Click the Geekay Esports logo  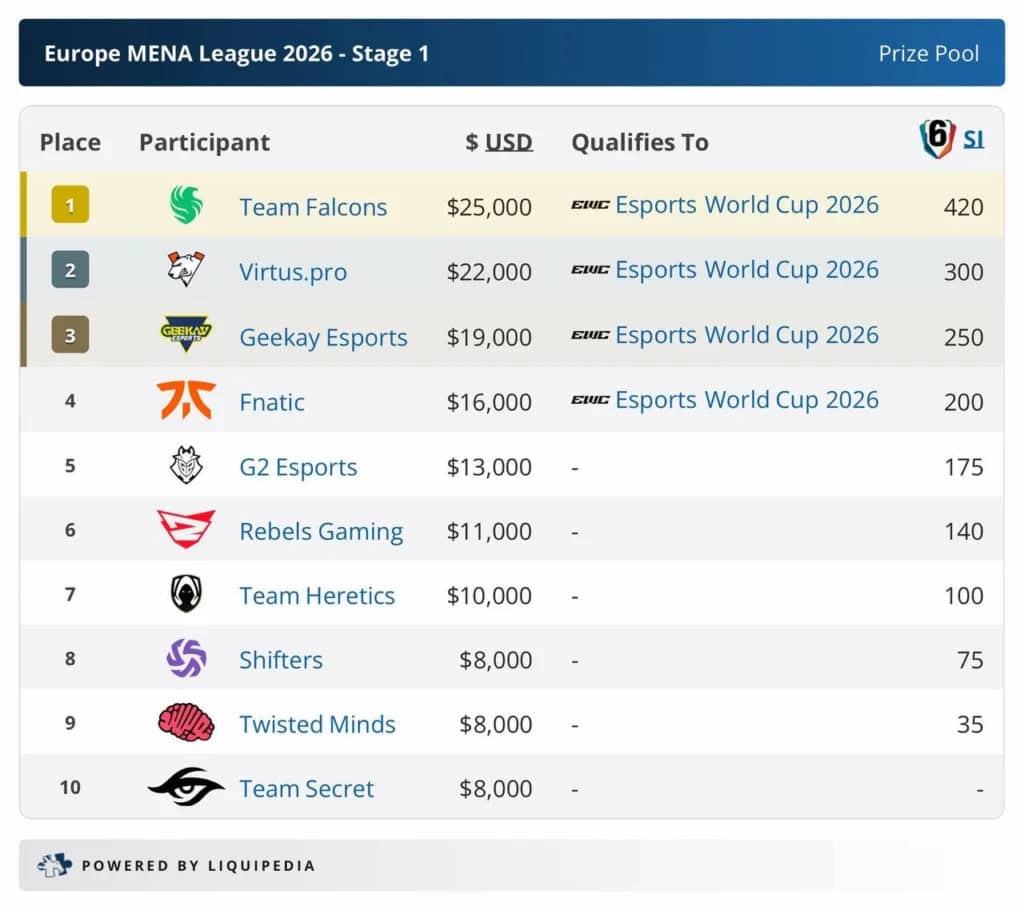[186, 334]
